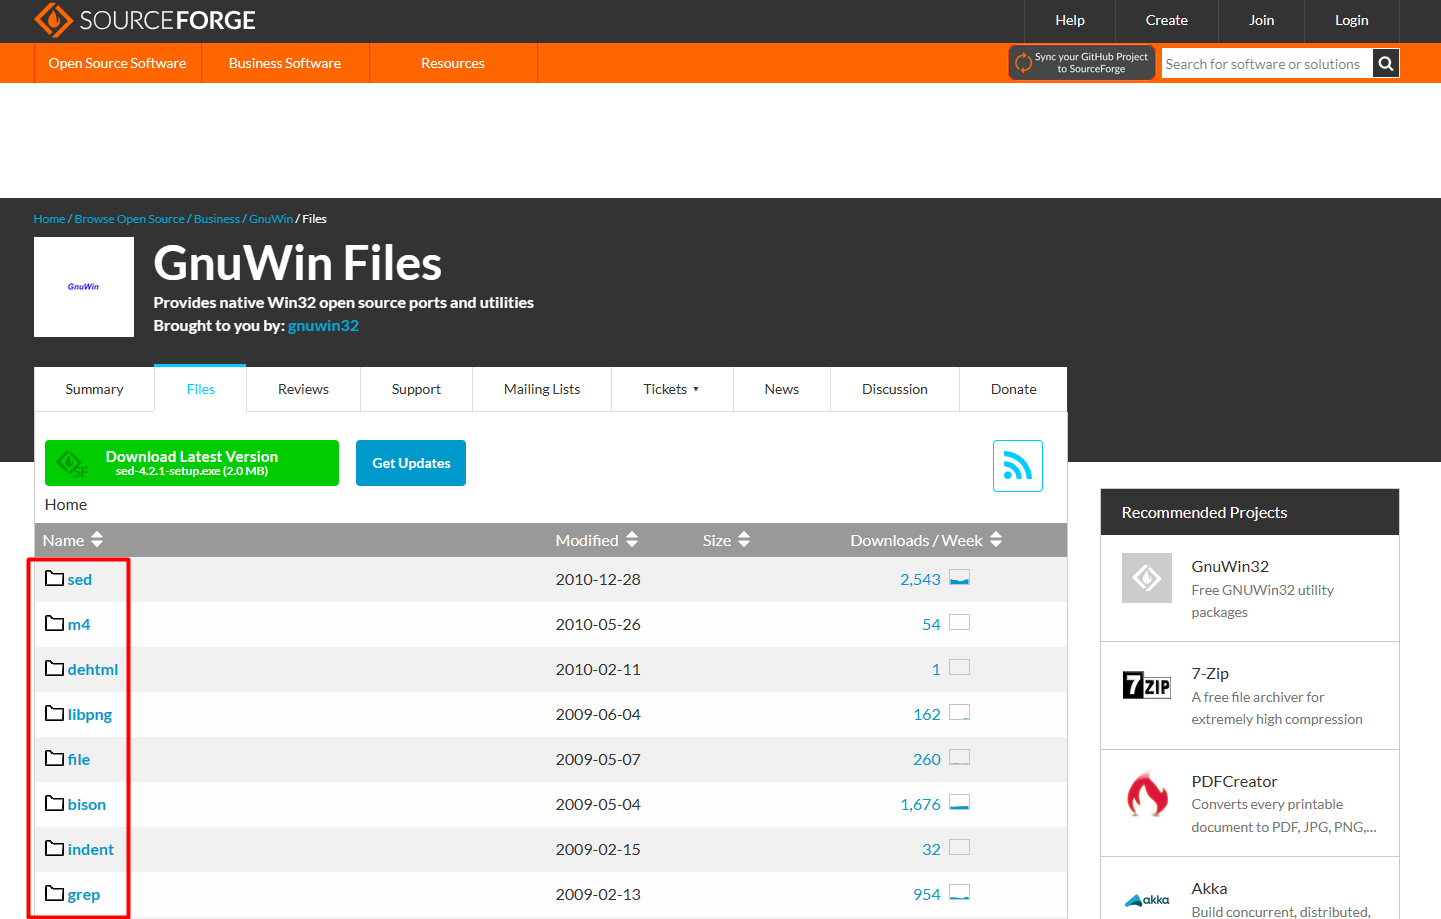Open the Discussion tab

click(x=895, y=389)
